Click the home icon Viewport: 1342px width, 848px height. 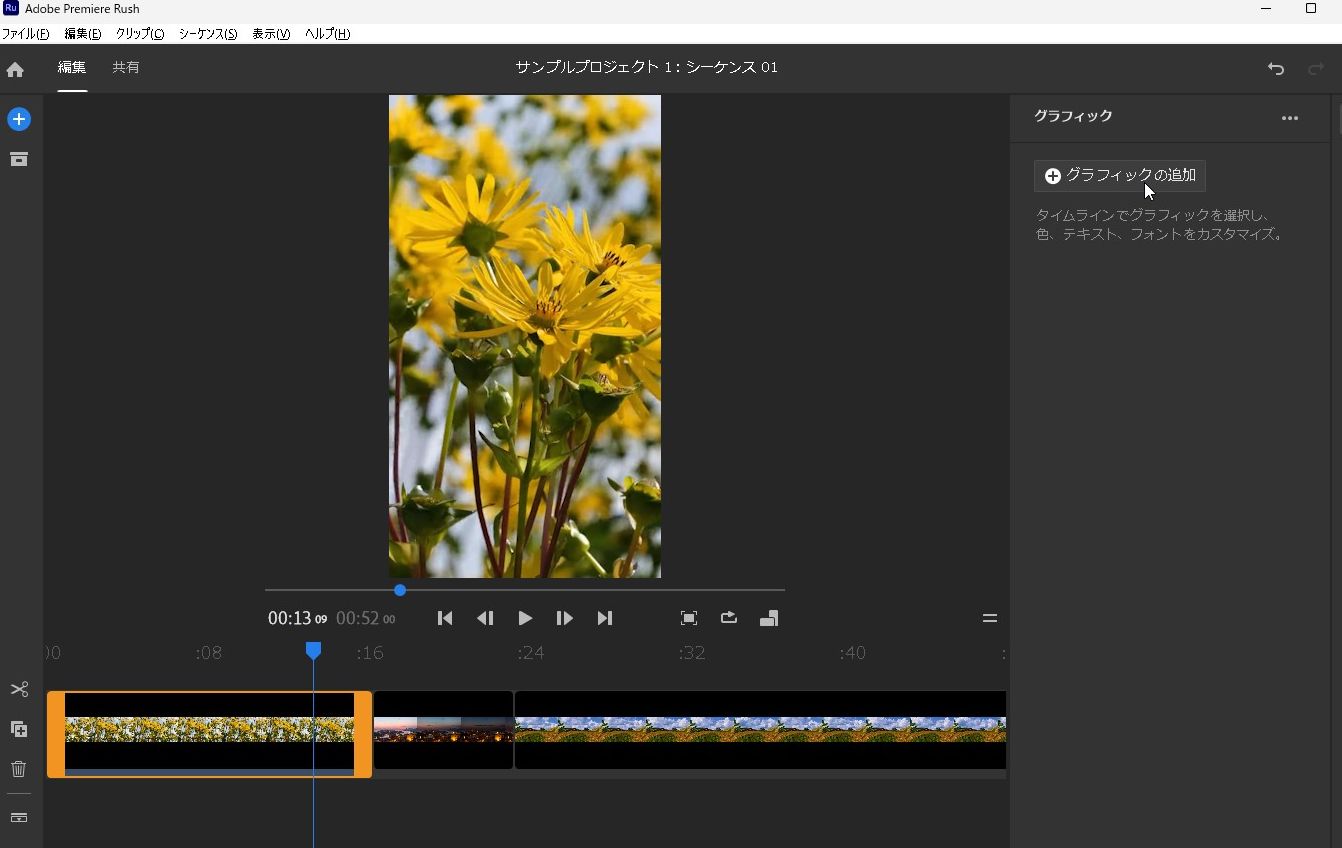point(15,69)
